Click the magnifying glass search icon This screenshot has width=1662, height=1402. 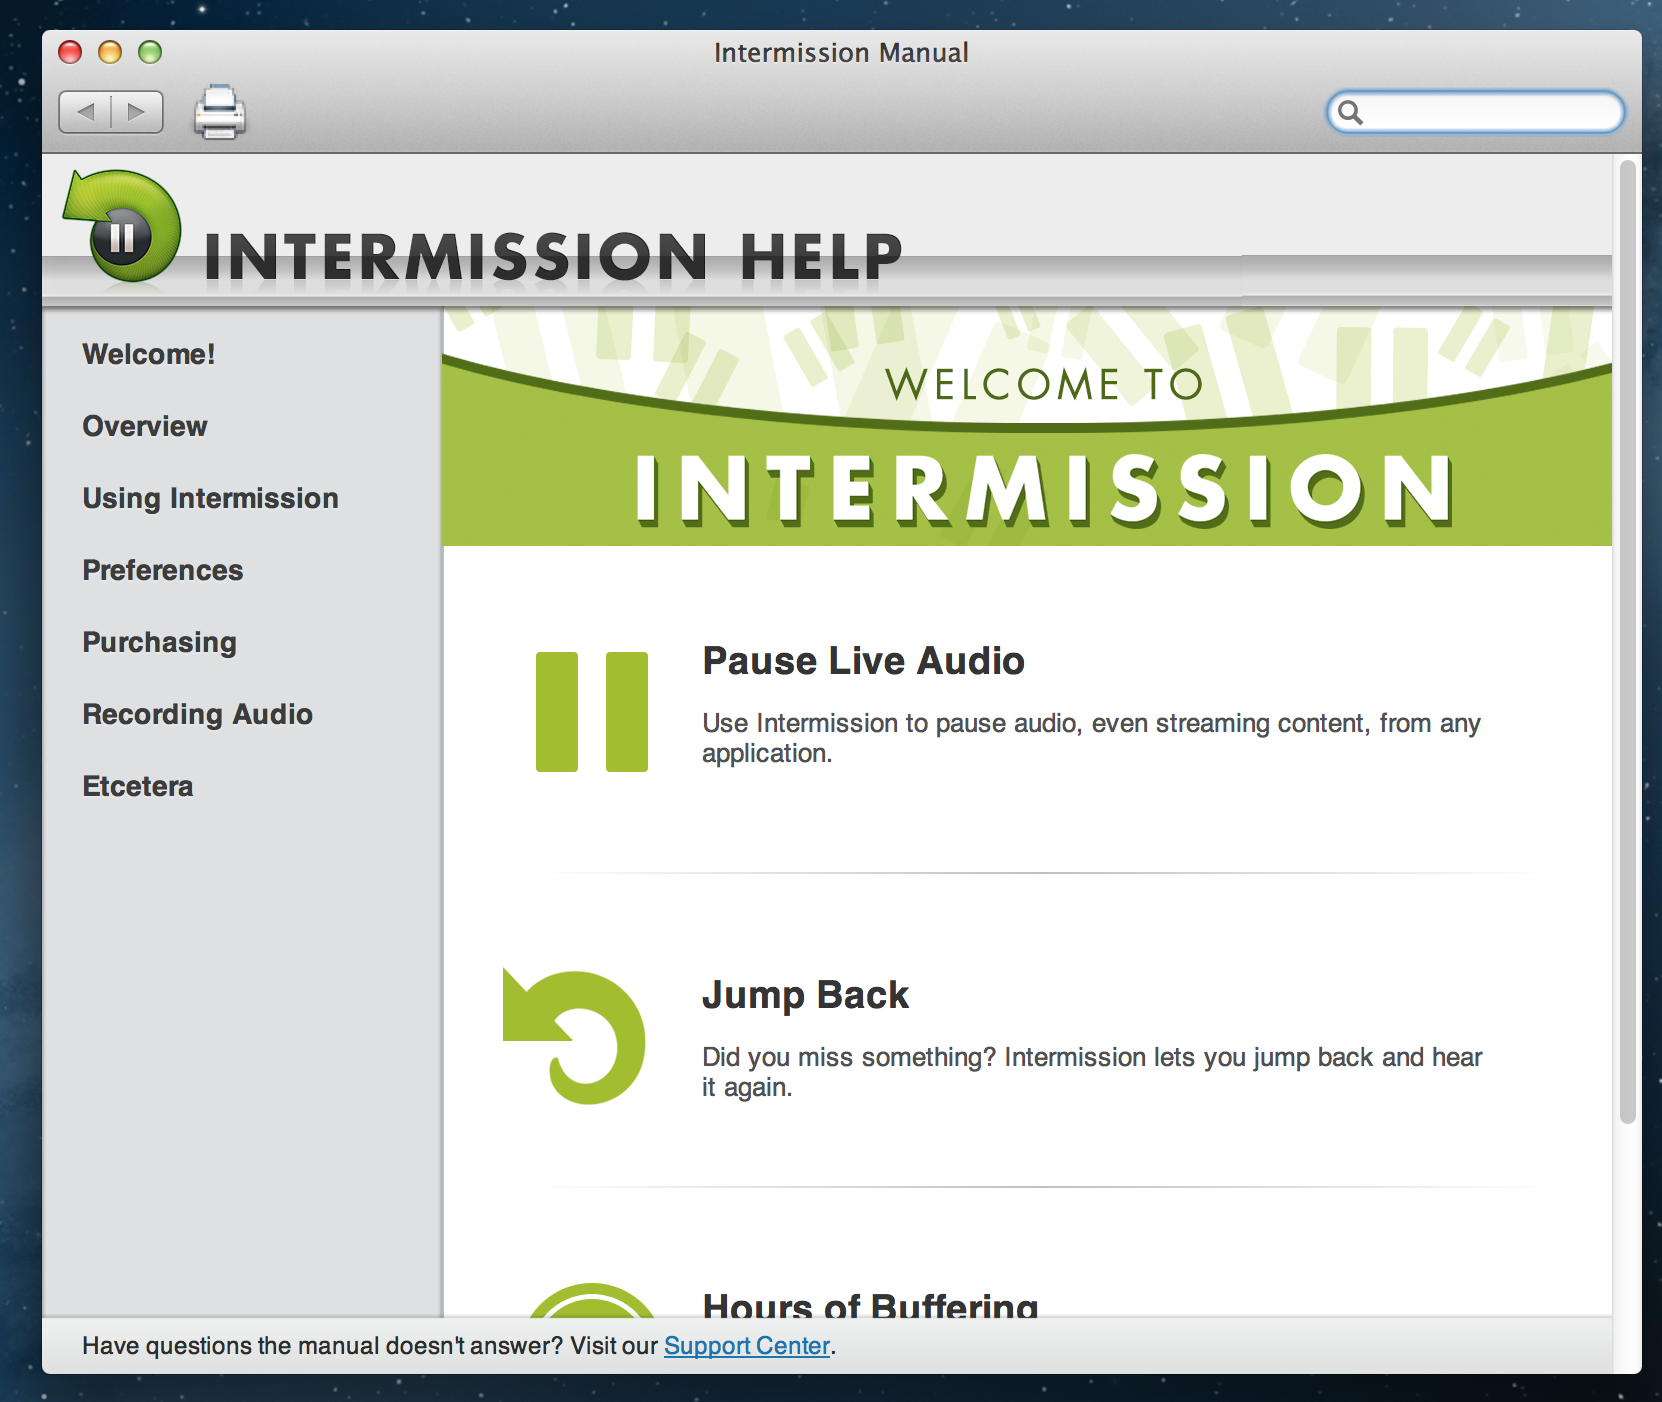[1350, 112]
